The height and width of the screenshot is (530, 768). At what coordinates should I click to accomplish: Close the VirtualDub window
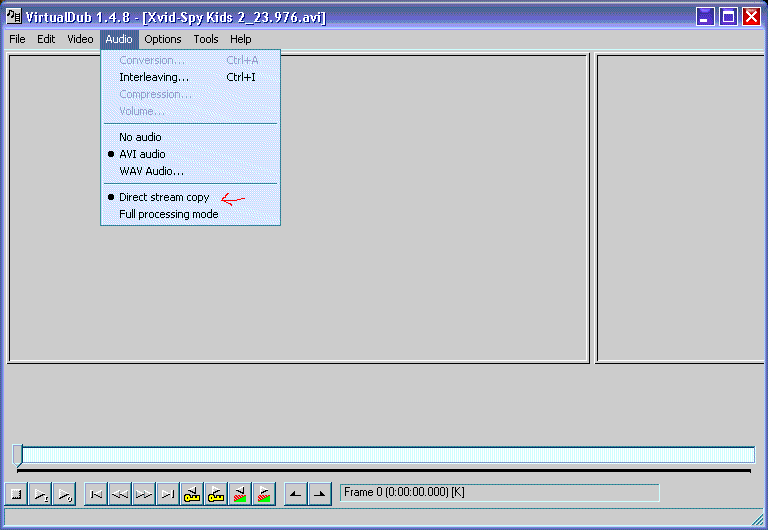pyautogui.click(x=751, y=17)
